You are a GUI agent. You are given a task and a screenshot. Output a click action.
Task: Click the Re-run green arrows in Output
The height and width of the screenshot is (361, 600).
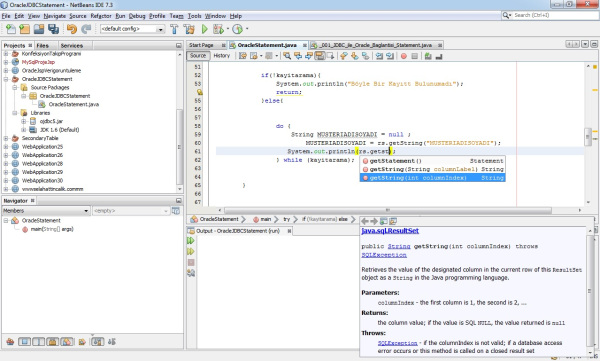[x=191, y=240]
